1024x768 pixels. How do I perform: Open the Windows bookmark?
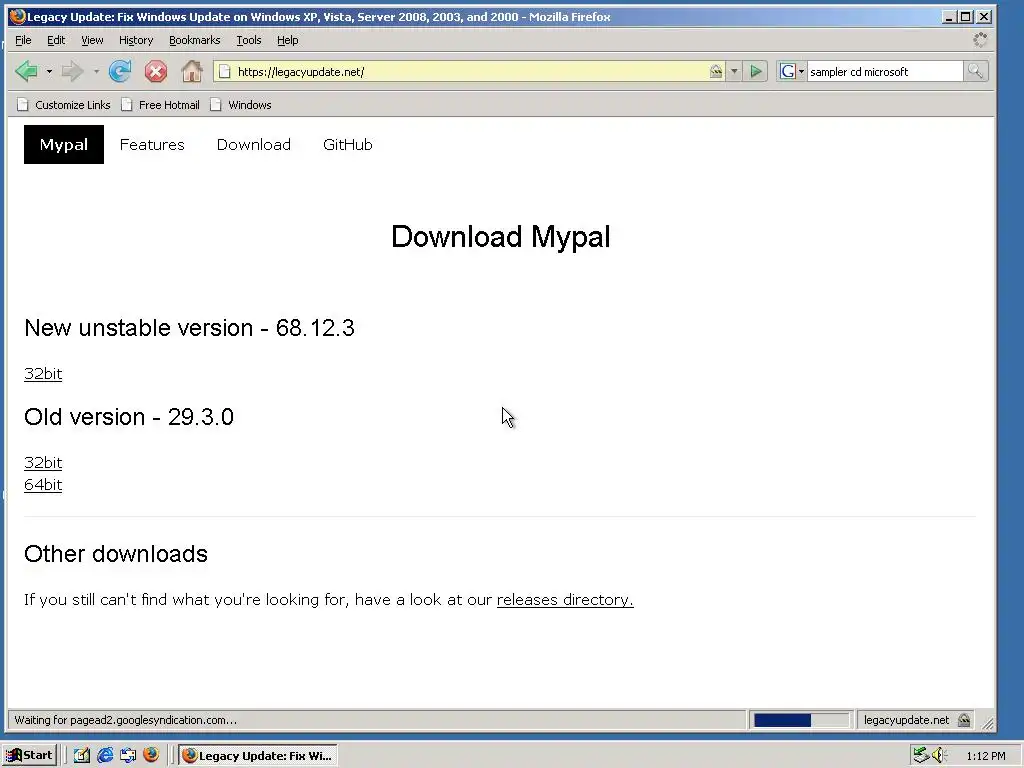click(x=240, y=104)
